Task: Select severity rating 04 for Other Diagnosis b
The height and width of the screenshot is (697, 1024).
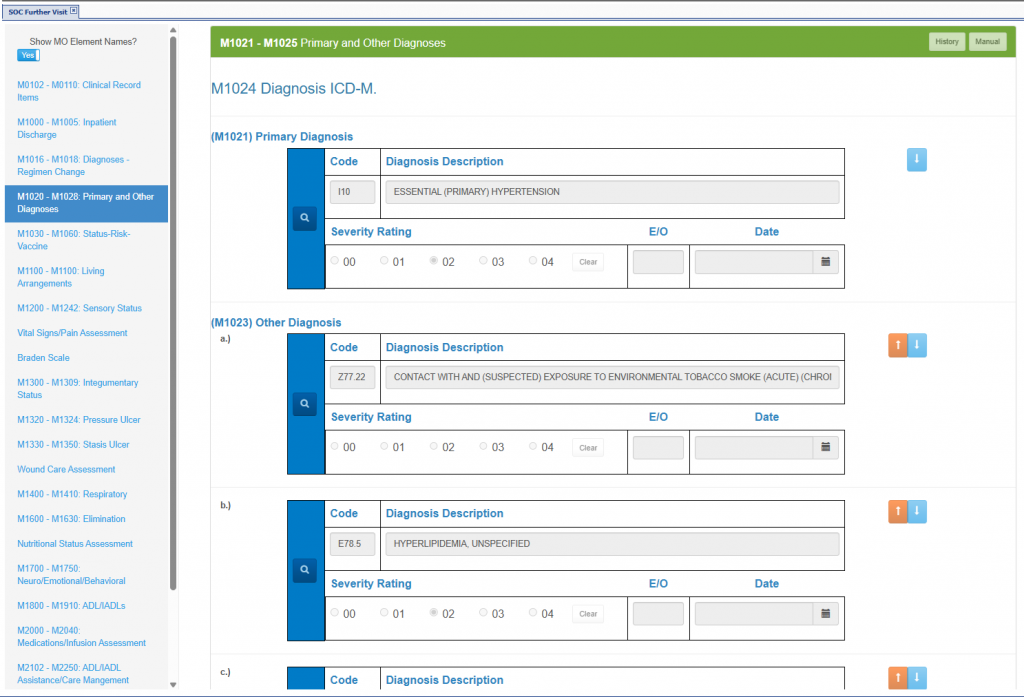Action: tap(533, 613)
